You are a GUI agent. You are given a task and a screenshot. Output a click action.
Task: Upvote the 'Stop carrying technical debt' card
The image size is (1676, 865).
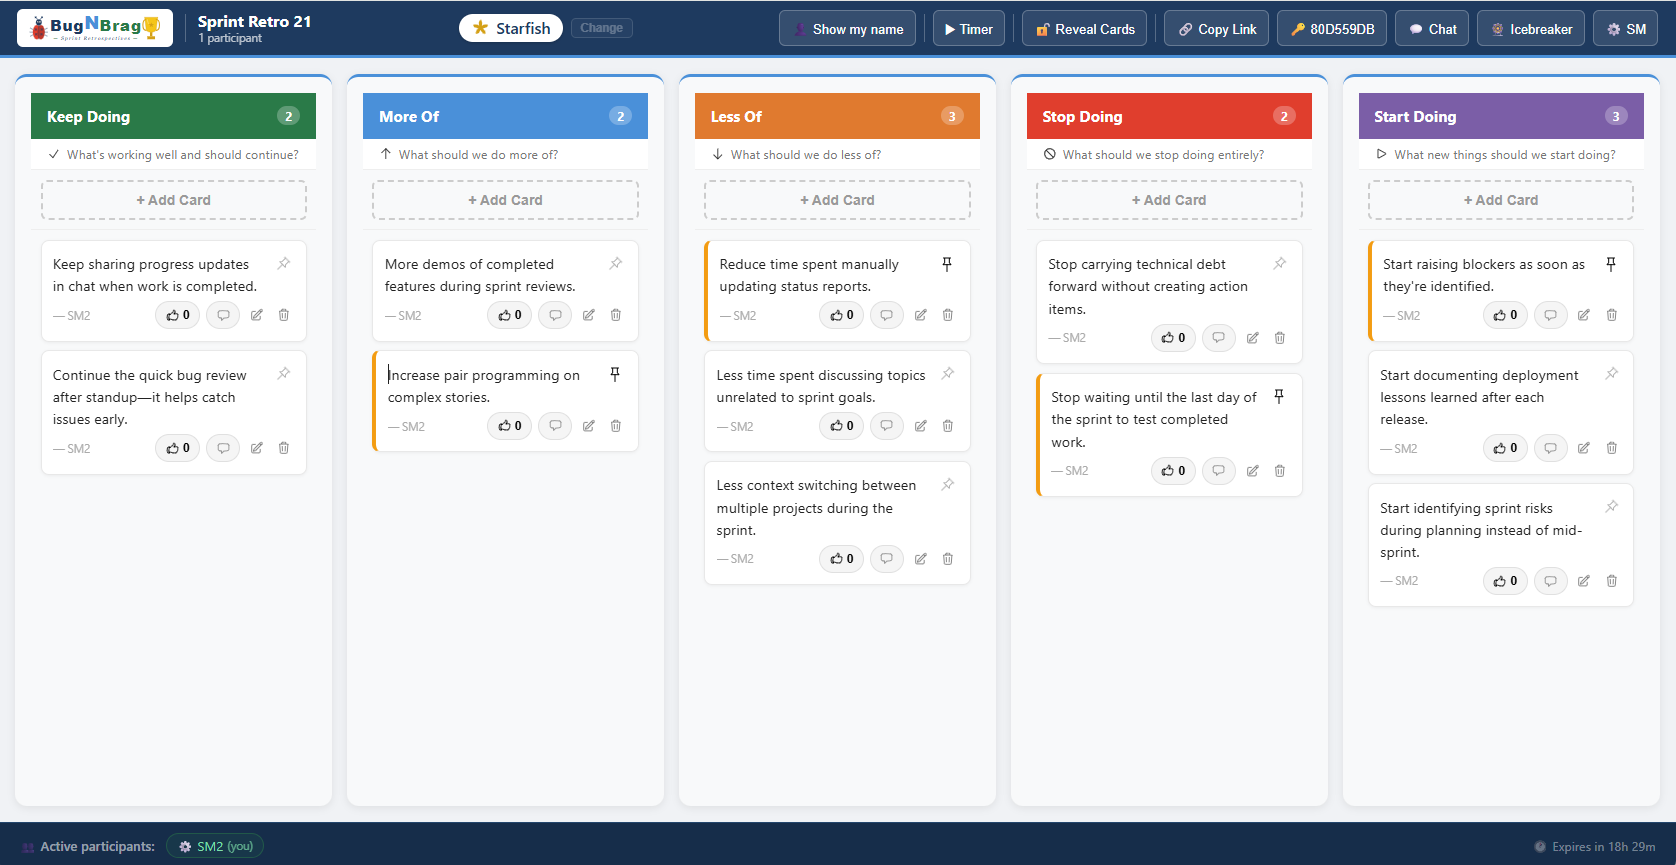pos(1174,338)
